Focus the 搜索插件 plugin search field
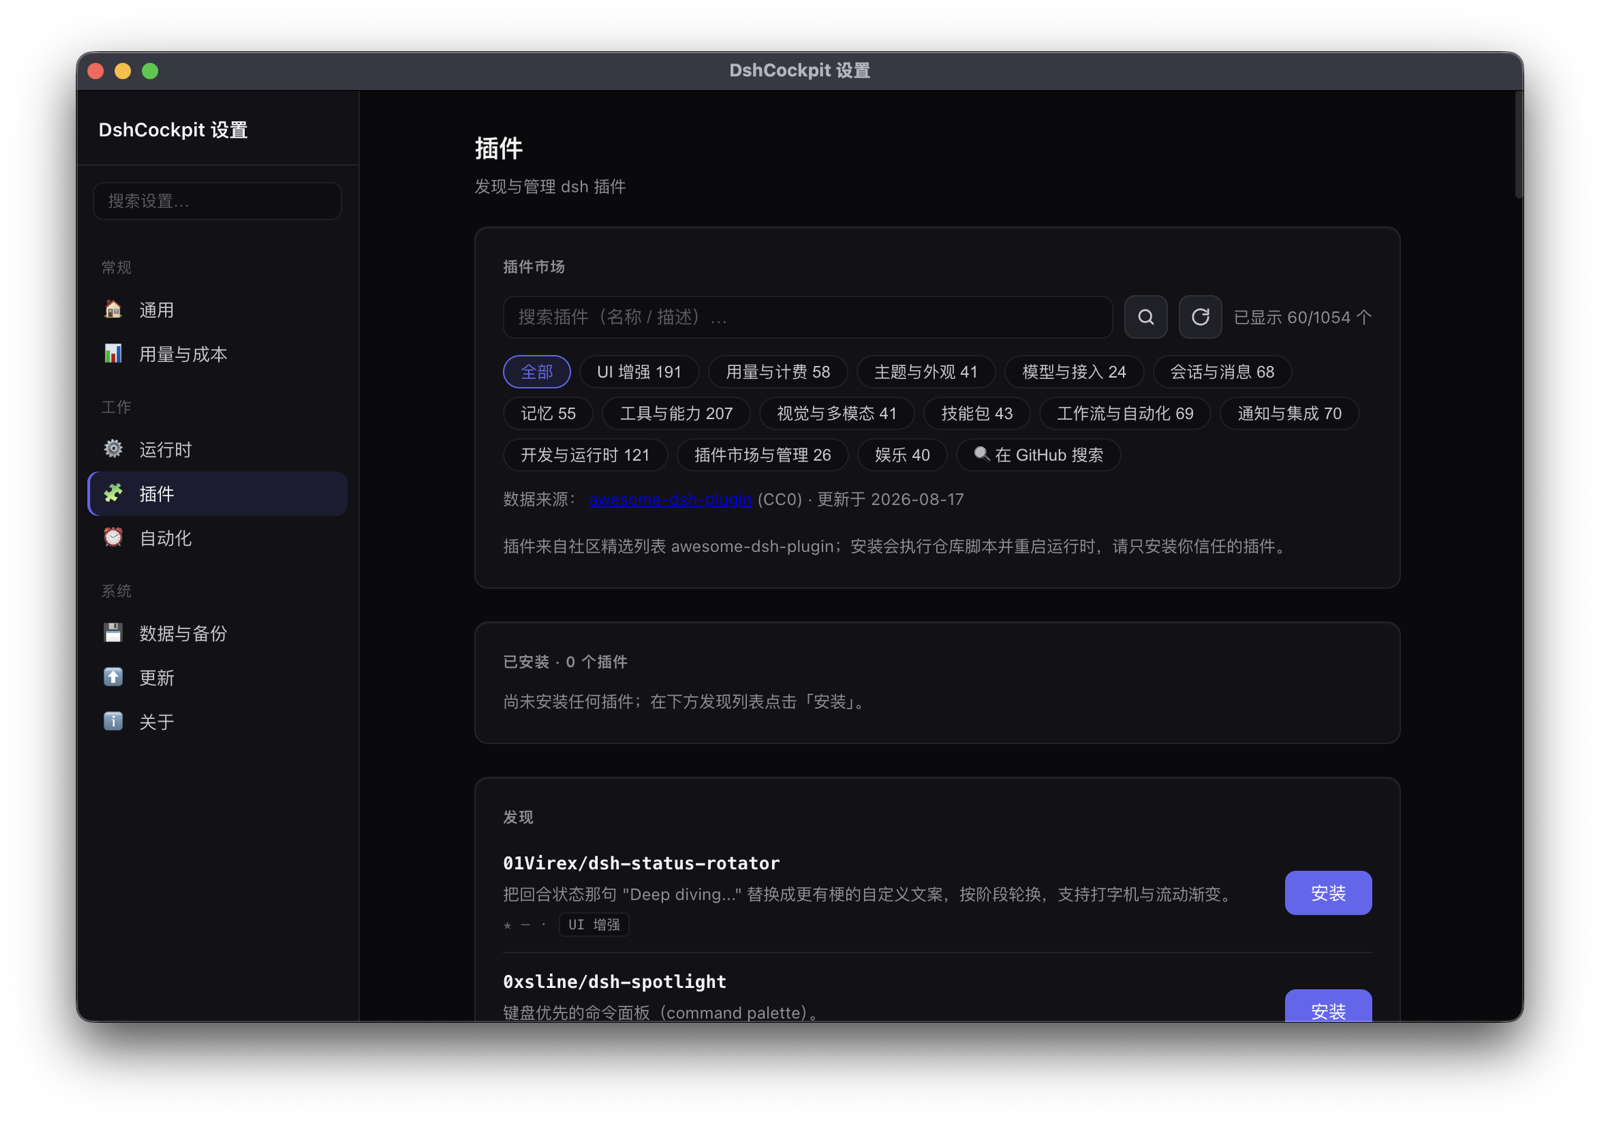The height and width of the screenshot is (1123, 1600). pyautogui.click(x=808, y=317)
